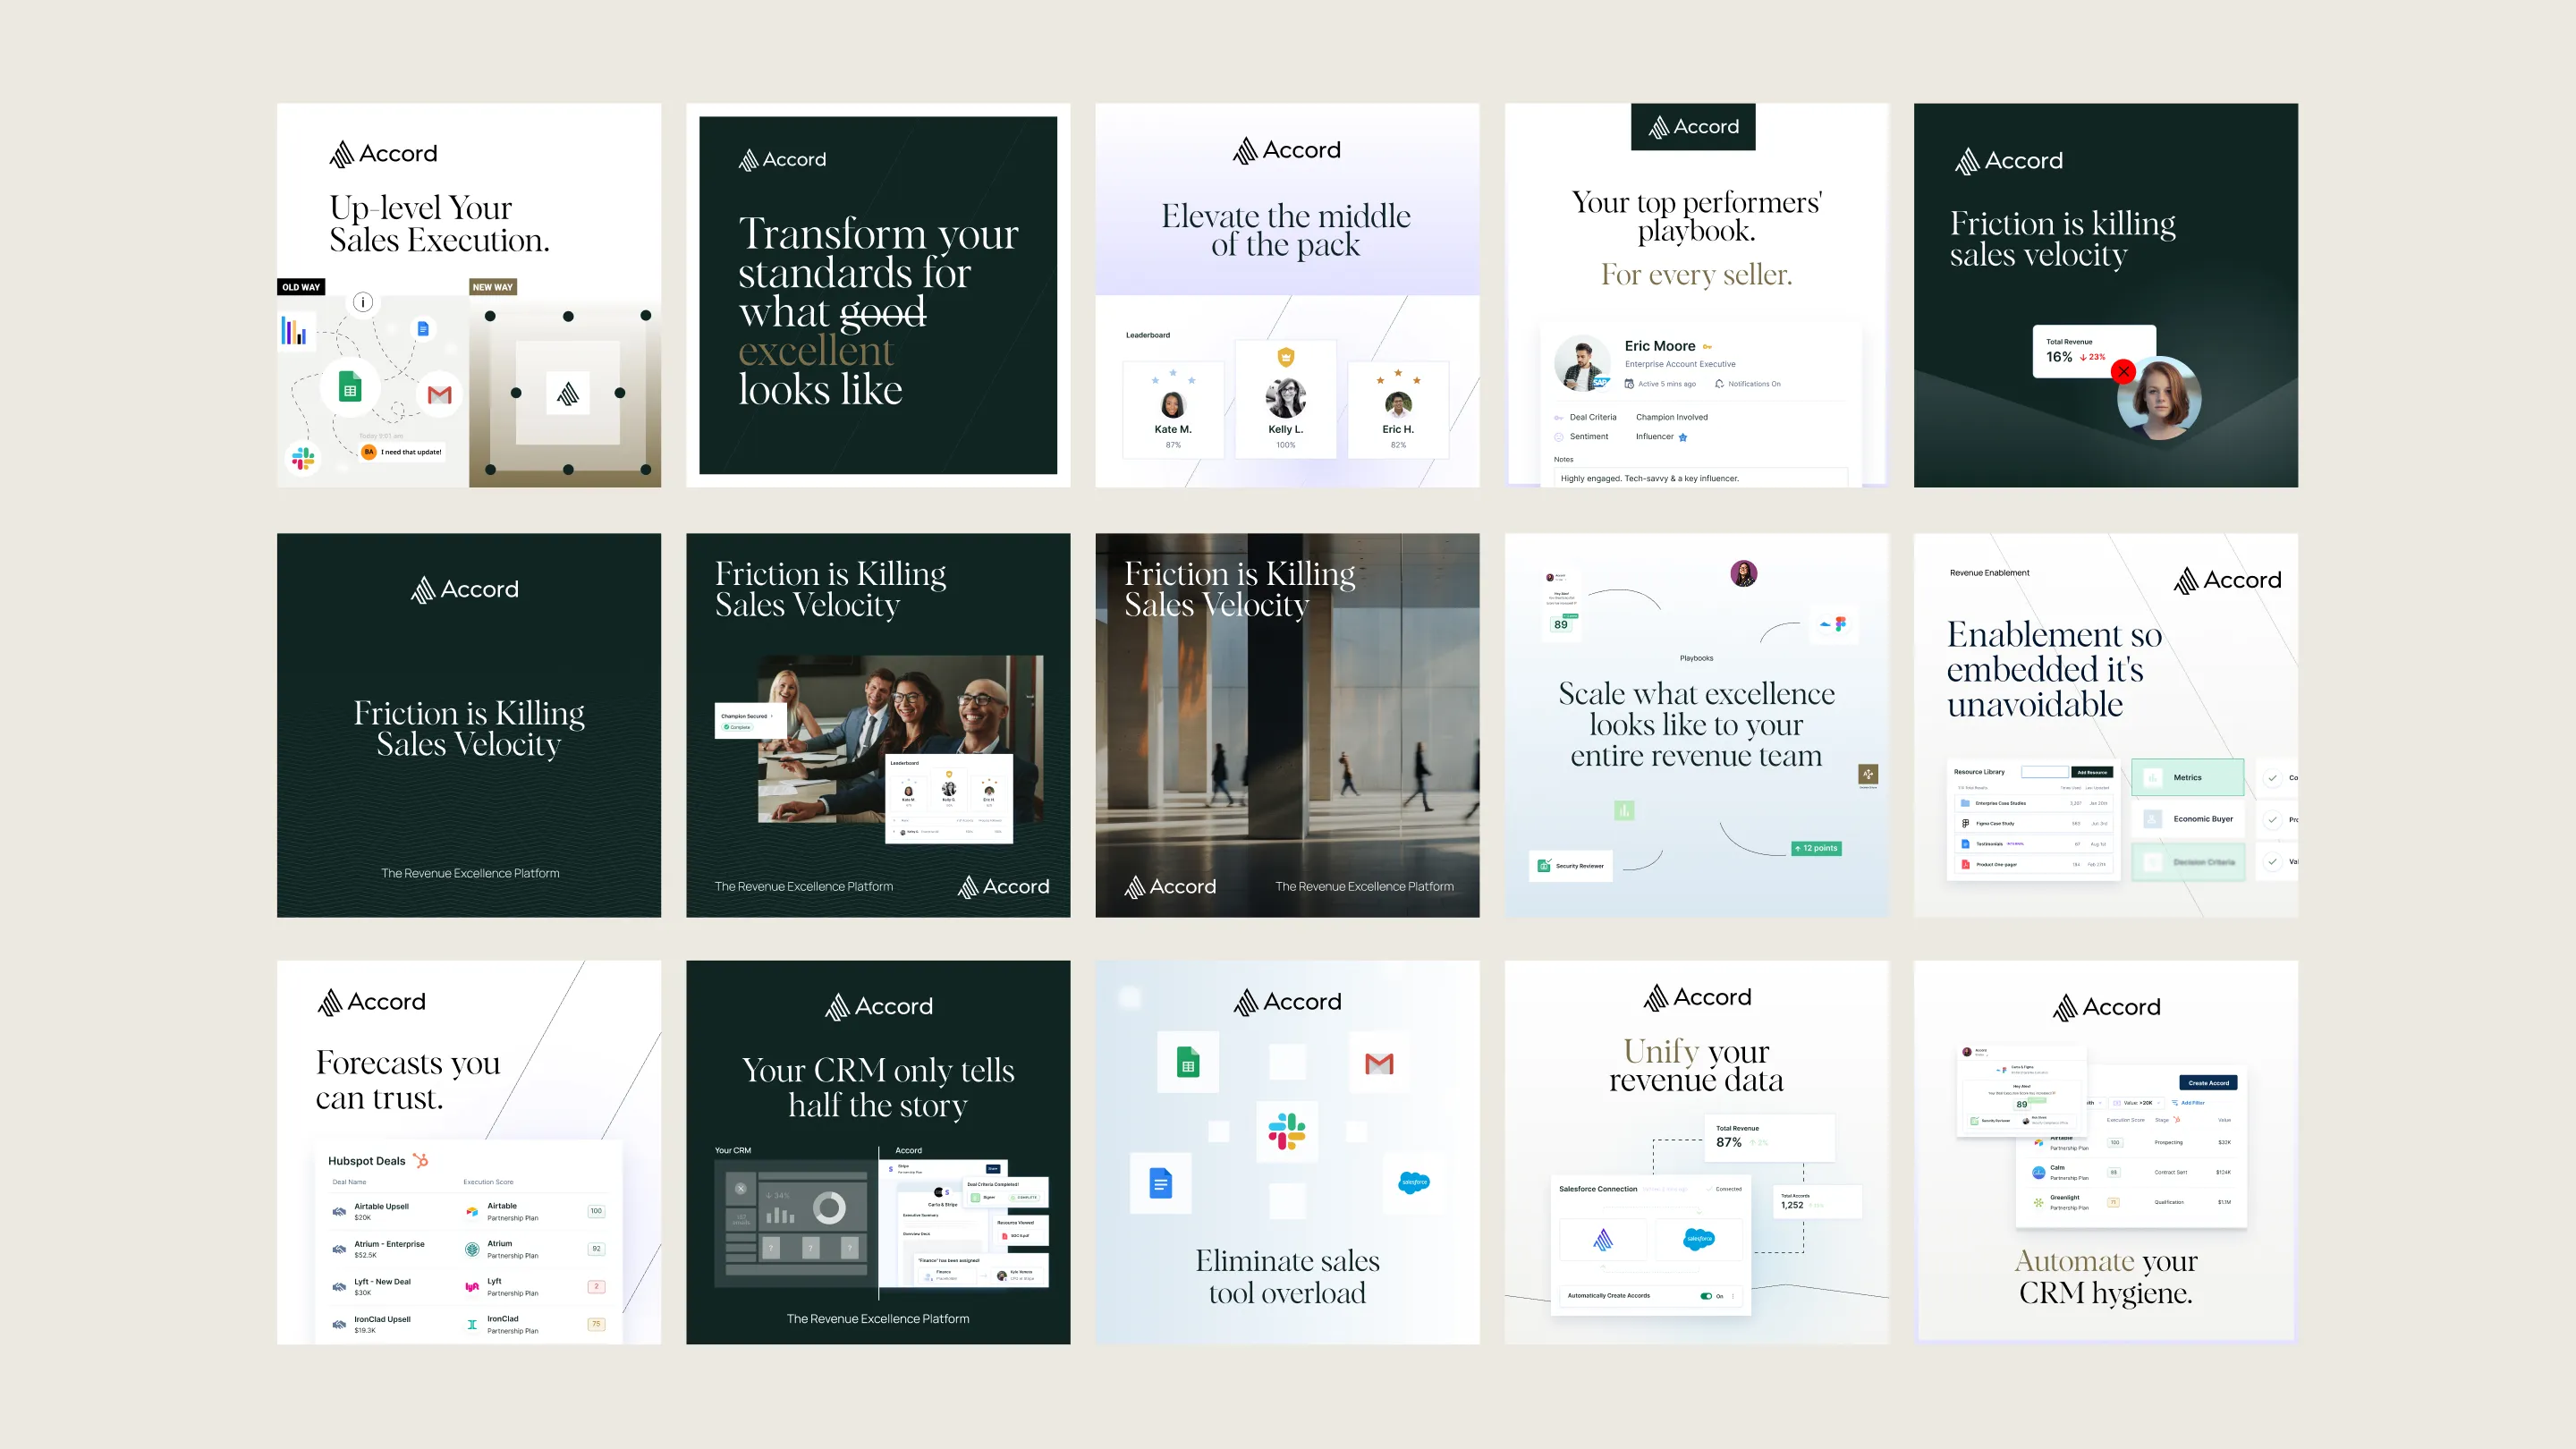Click the Create Accord button
Image resolution: width=2576 pixels, height=1449 pixels.
click(2208, 1083)
